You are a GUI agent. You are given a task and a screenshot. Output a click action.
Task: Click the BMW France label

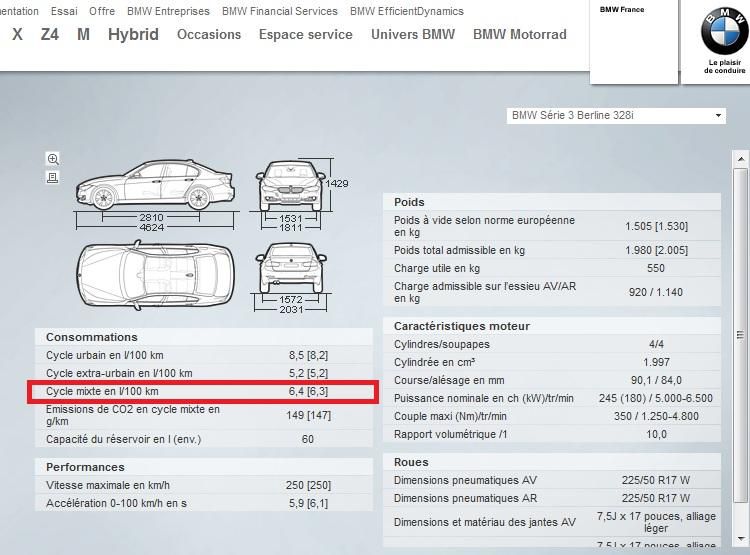[x=622, y=10]
